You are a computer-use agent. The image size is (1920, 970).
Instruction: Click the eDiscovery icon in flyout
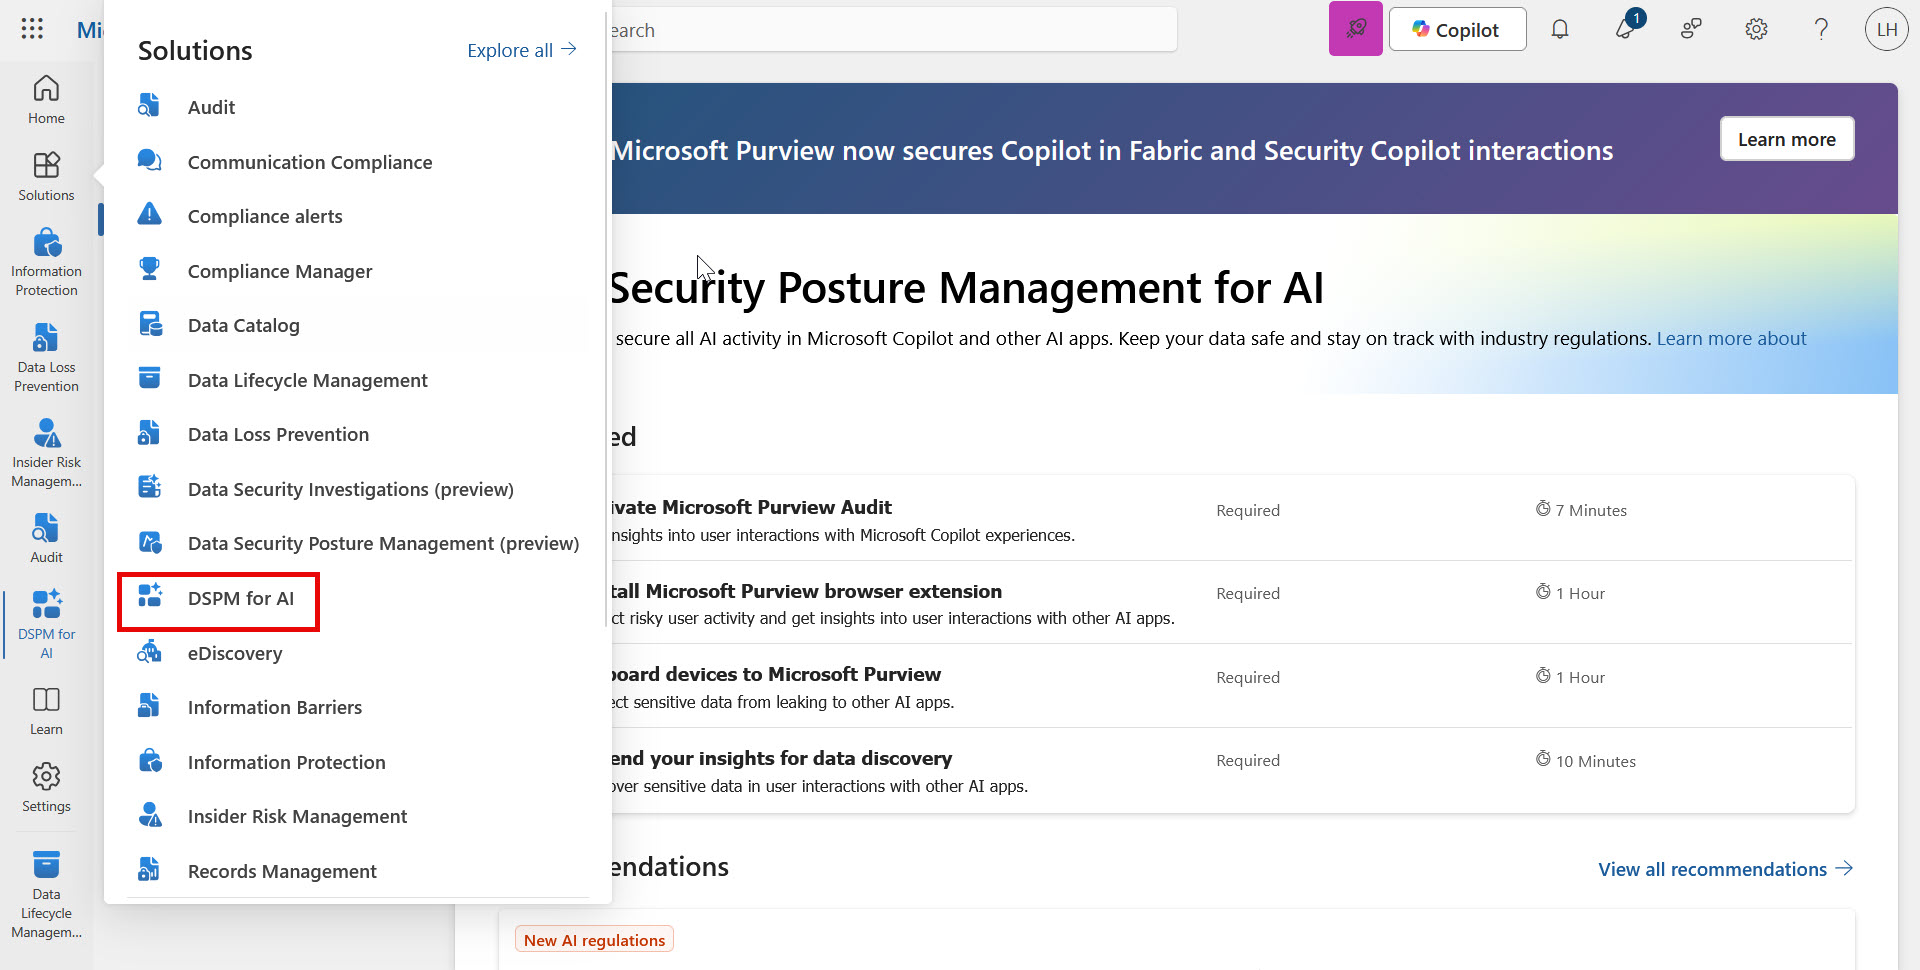[x=149, y=652]
